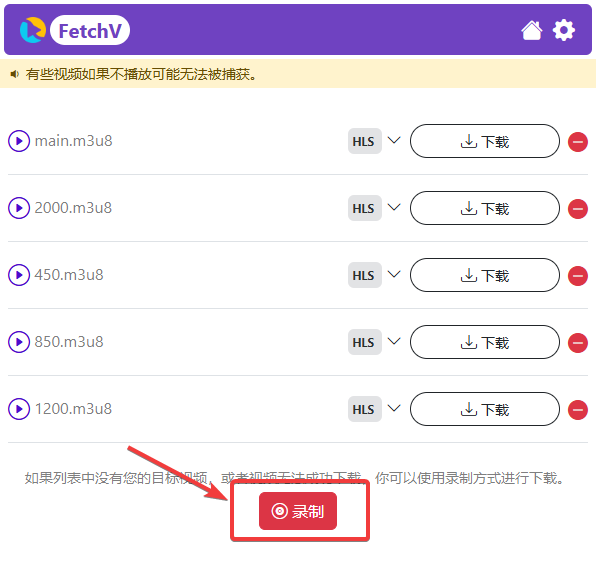
Task: Remove 2000.m3u8 from the list
Action: [578, 209]
